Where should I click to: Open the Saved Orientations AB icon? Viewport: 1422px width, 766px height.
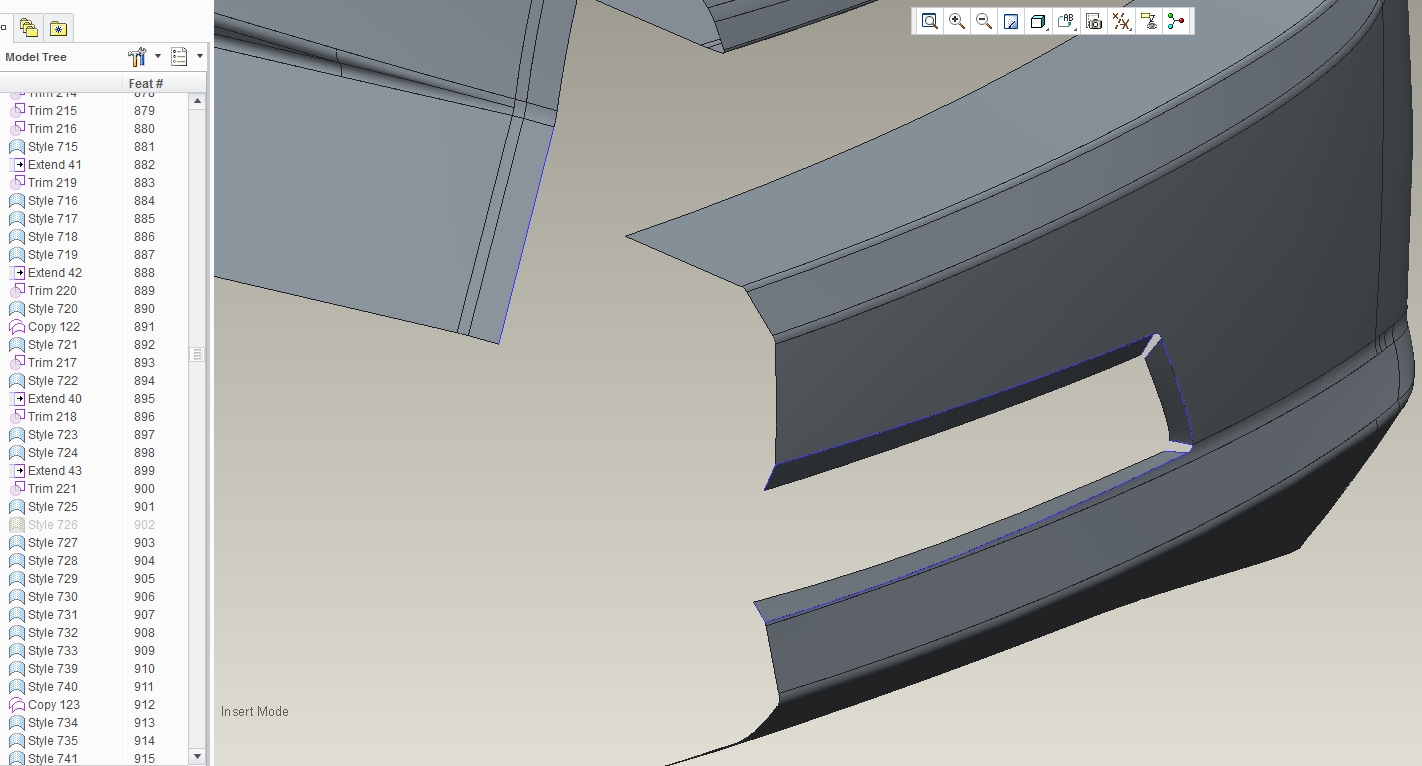tap(1066, 21)
